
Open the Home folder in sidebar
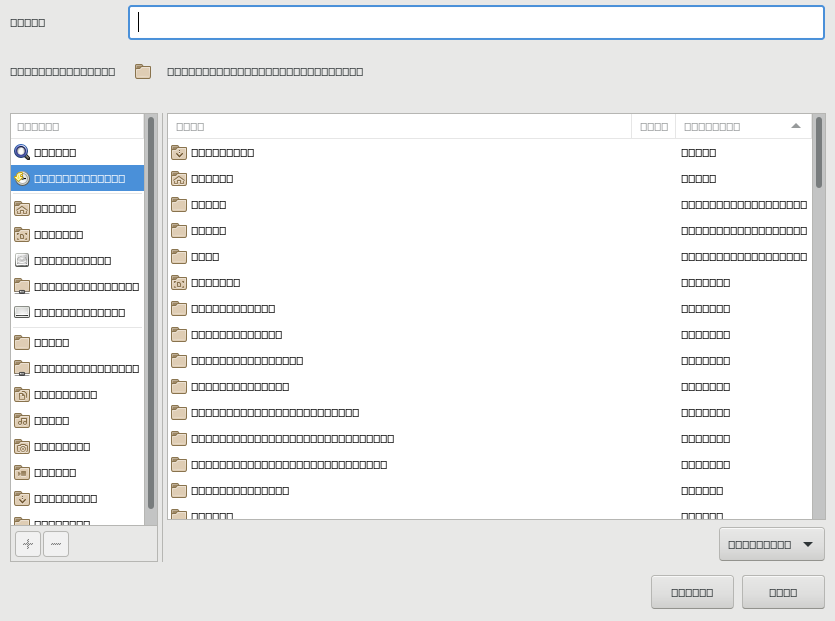(x=77, y=208)
